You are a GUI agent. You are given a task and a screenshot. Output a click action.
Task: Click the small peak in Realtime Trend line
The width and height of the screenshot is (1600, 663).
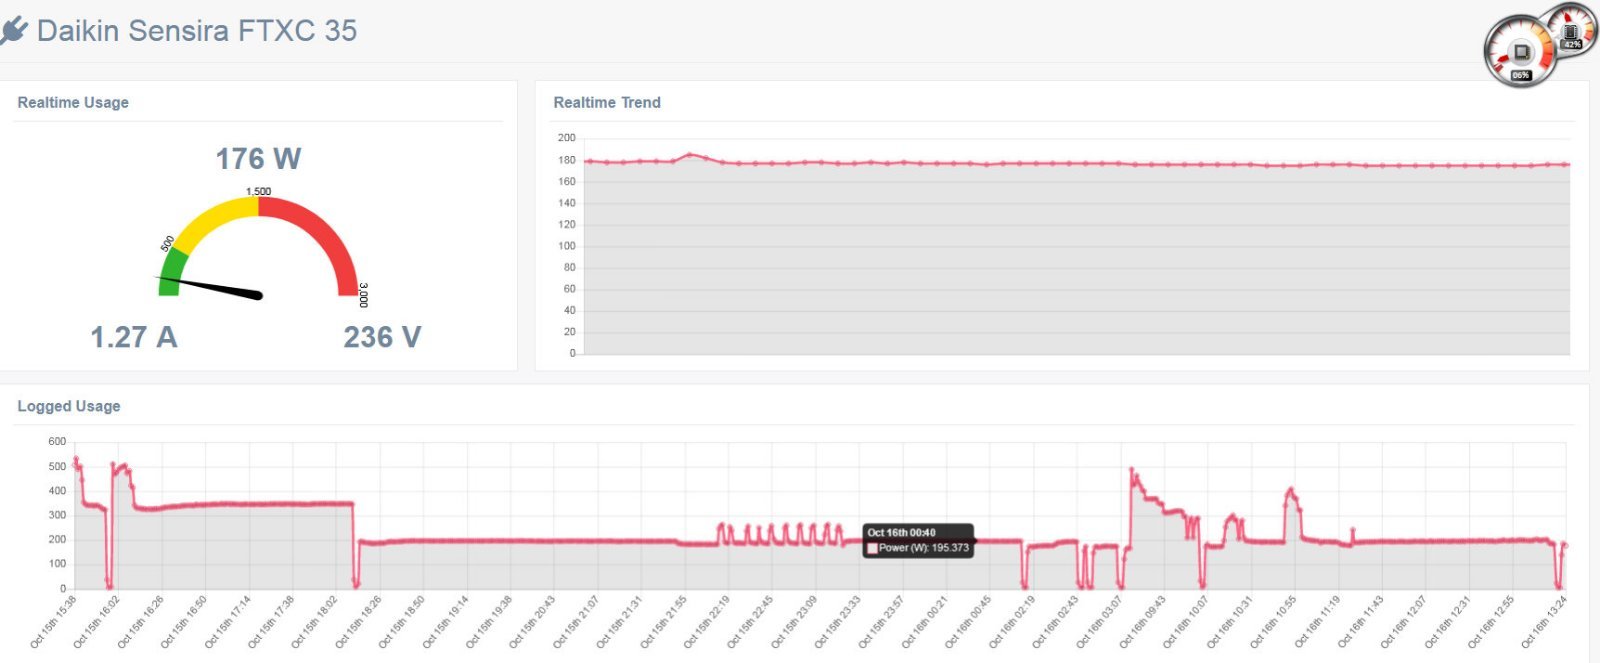pos(689,155)
